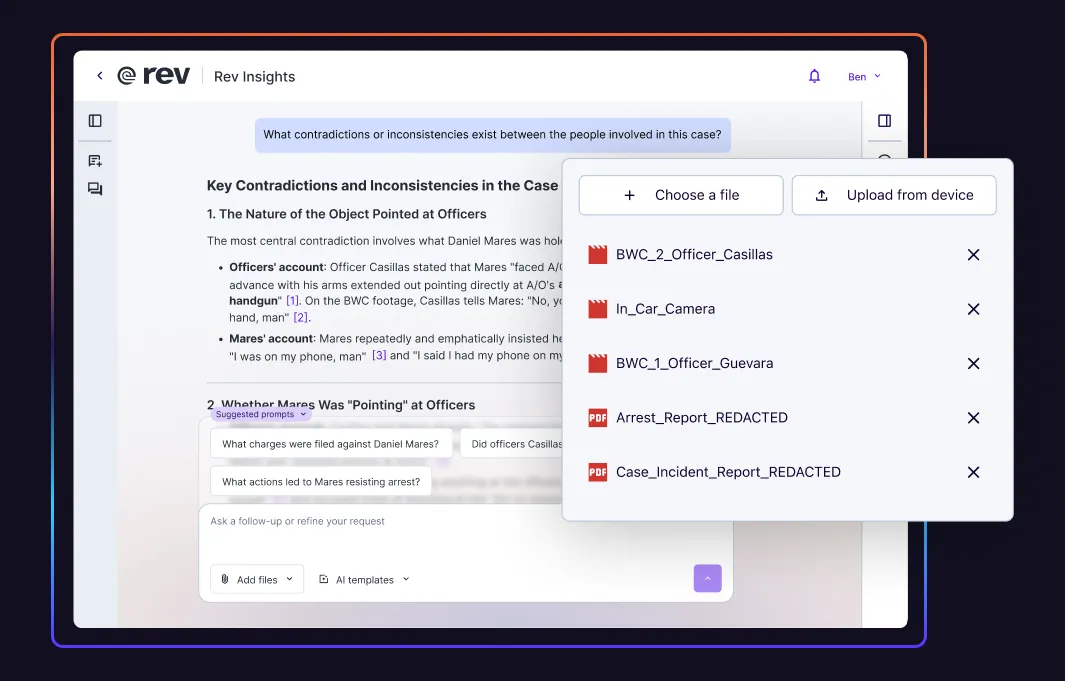
Task: Send message with purple arrow button
Action: click(x=708, y=578)
